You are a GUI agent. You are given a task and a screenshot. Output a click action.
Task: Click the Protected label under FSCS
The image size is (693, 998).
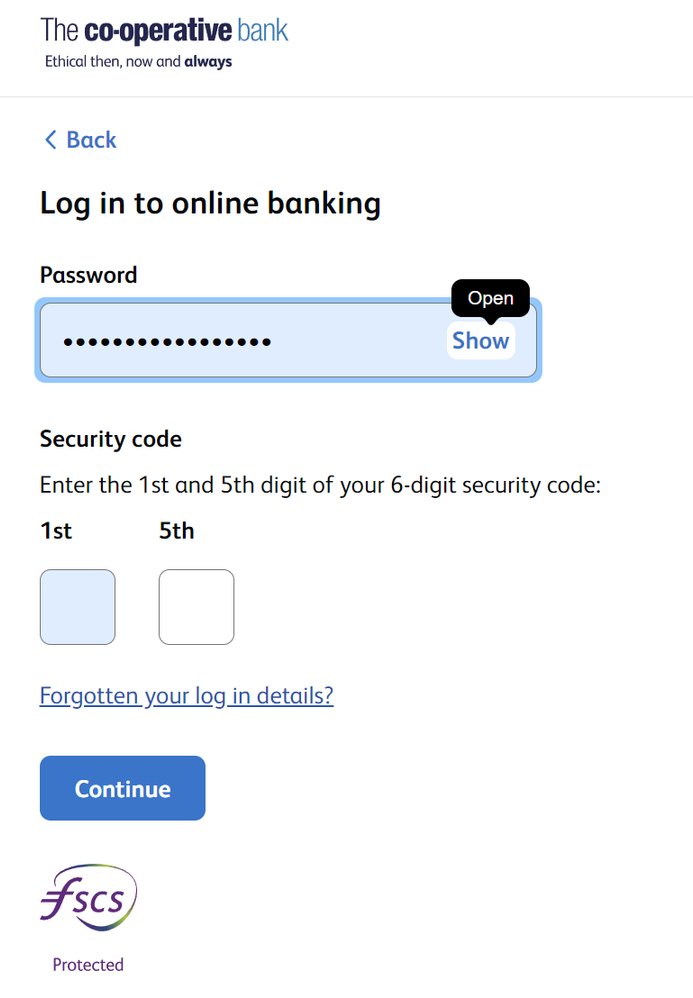click(x=88, y=964)
